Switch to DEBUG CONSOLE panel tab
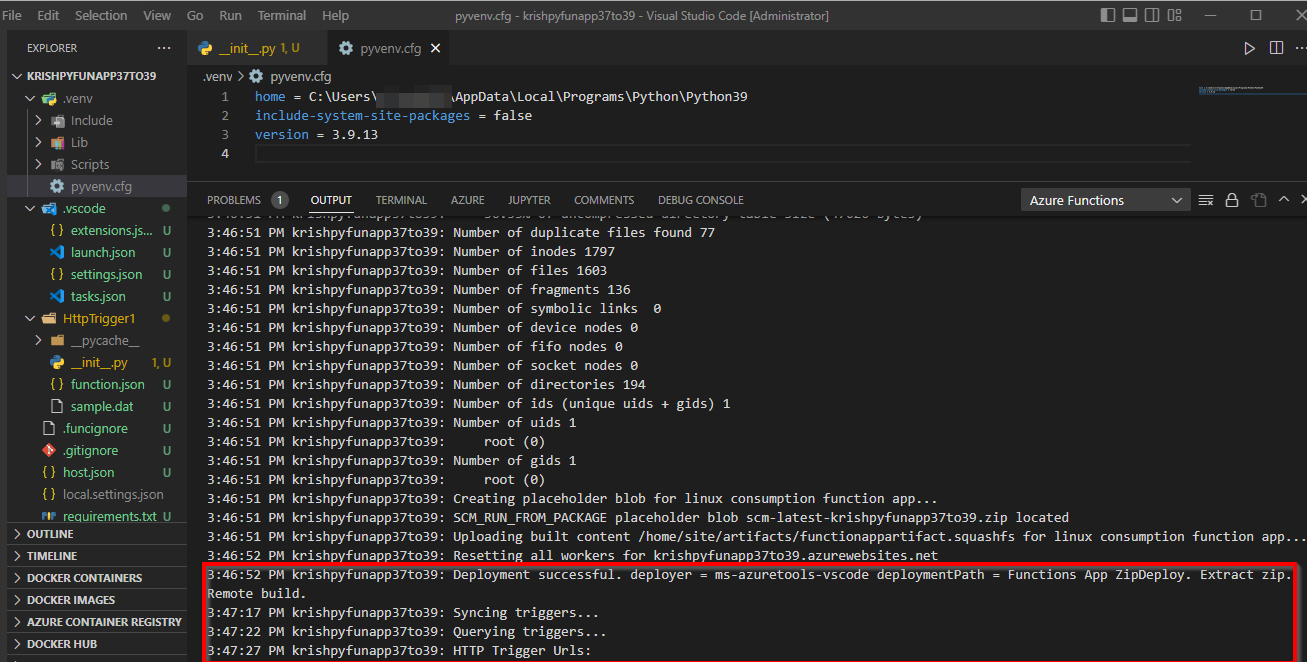Screen dimensions: 1307x662 tap(700, 200)
